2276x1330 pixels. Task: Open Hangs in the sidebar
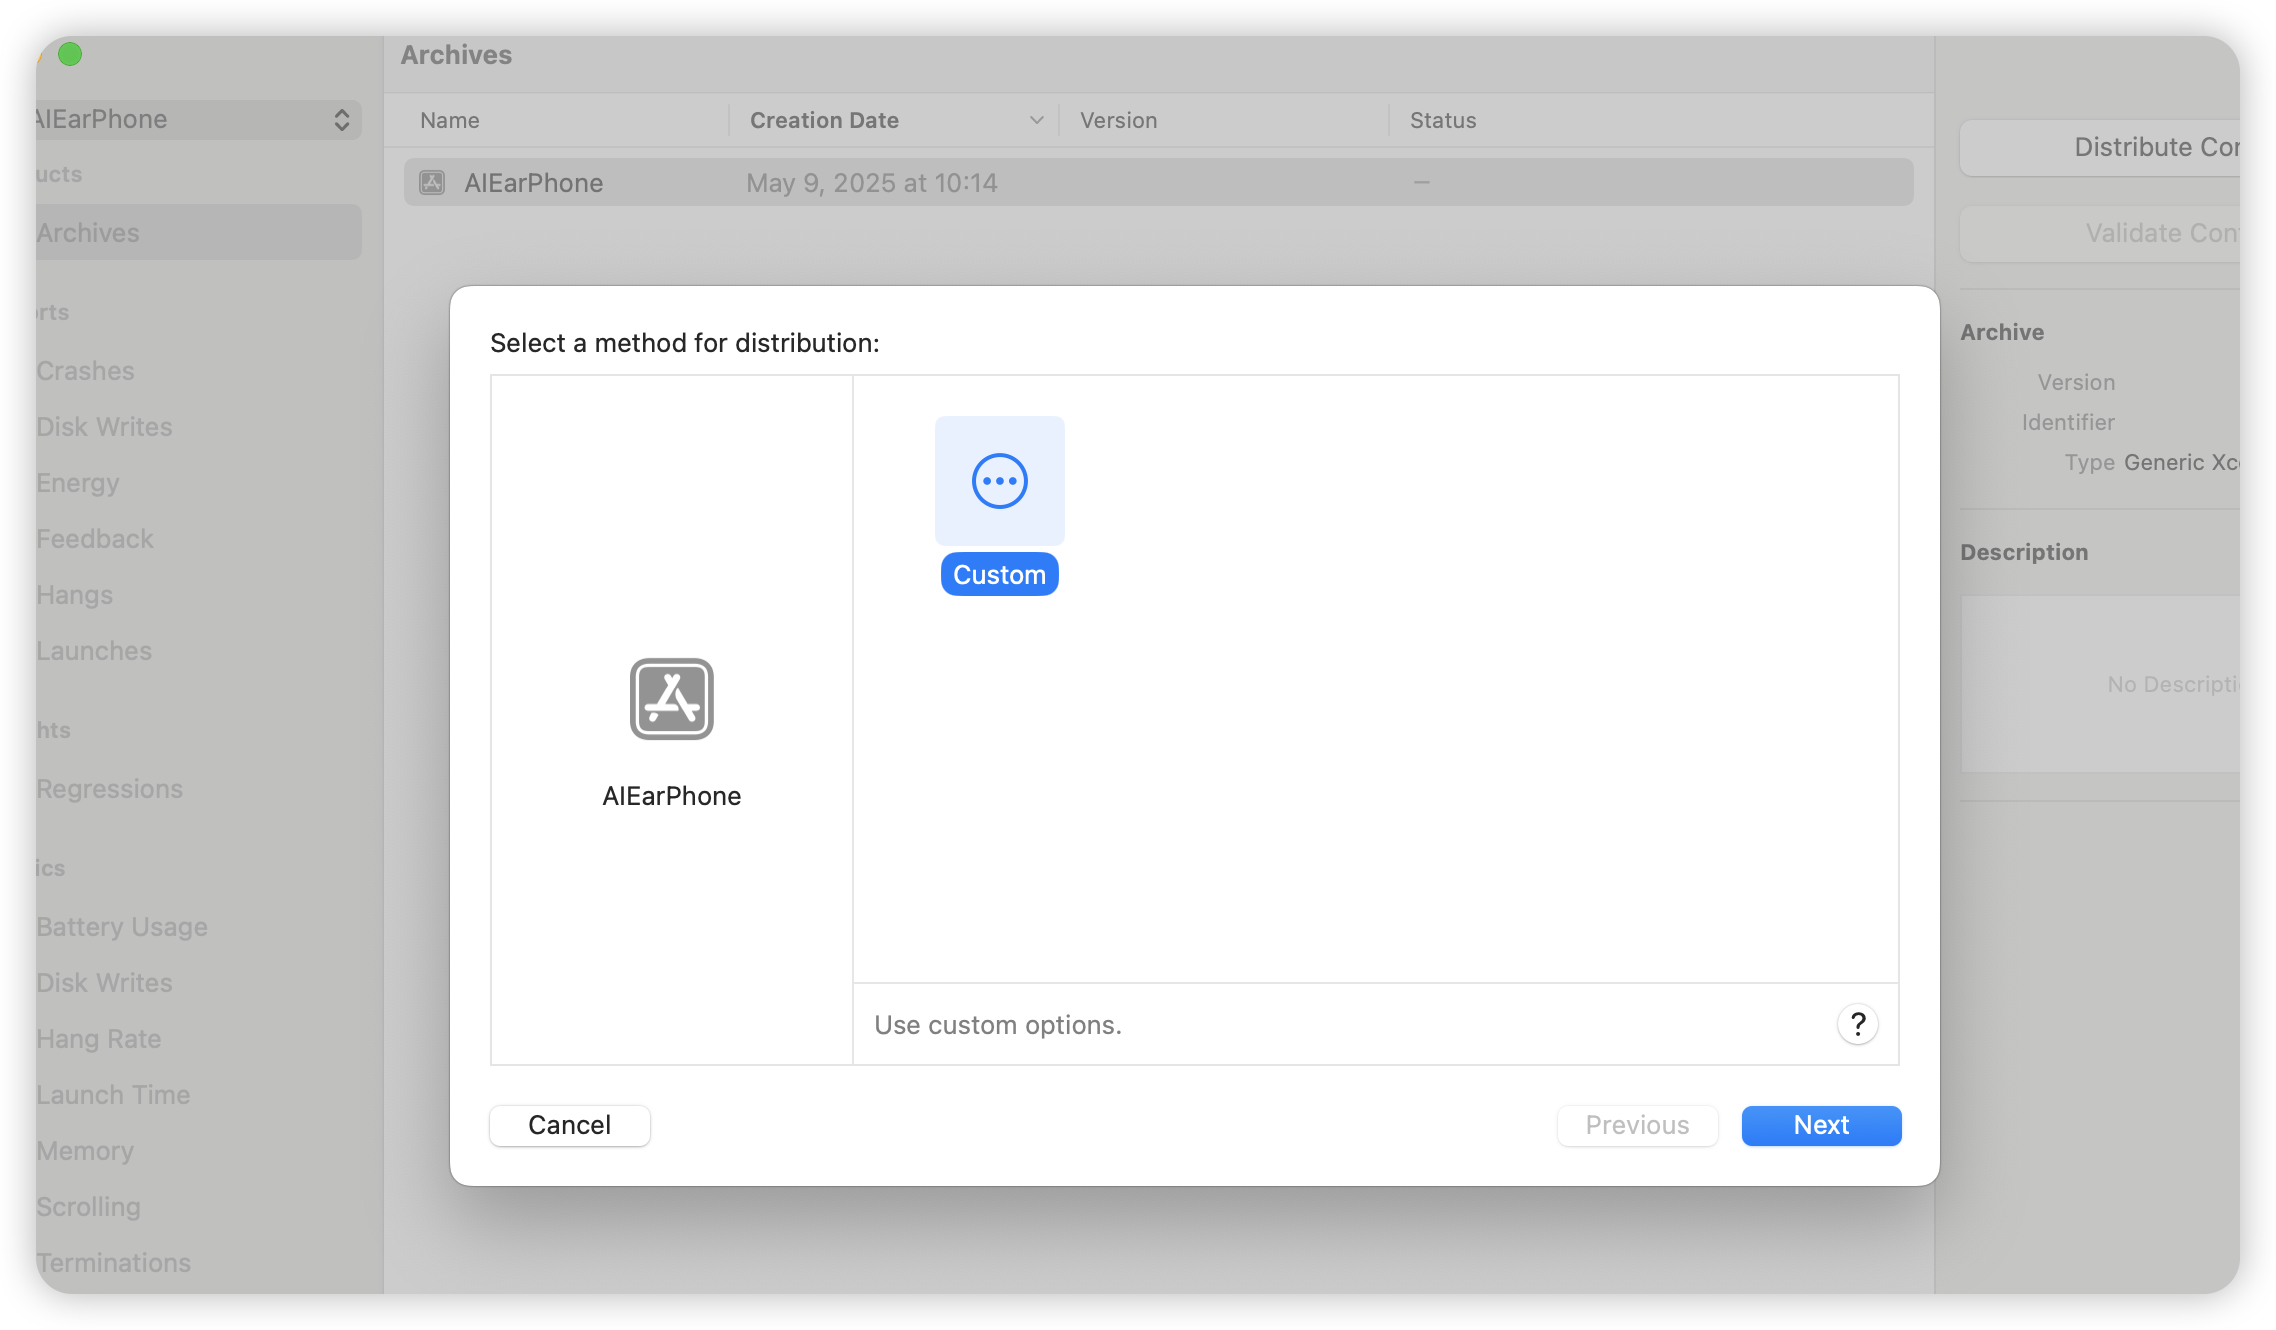75,595
